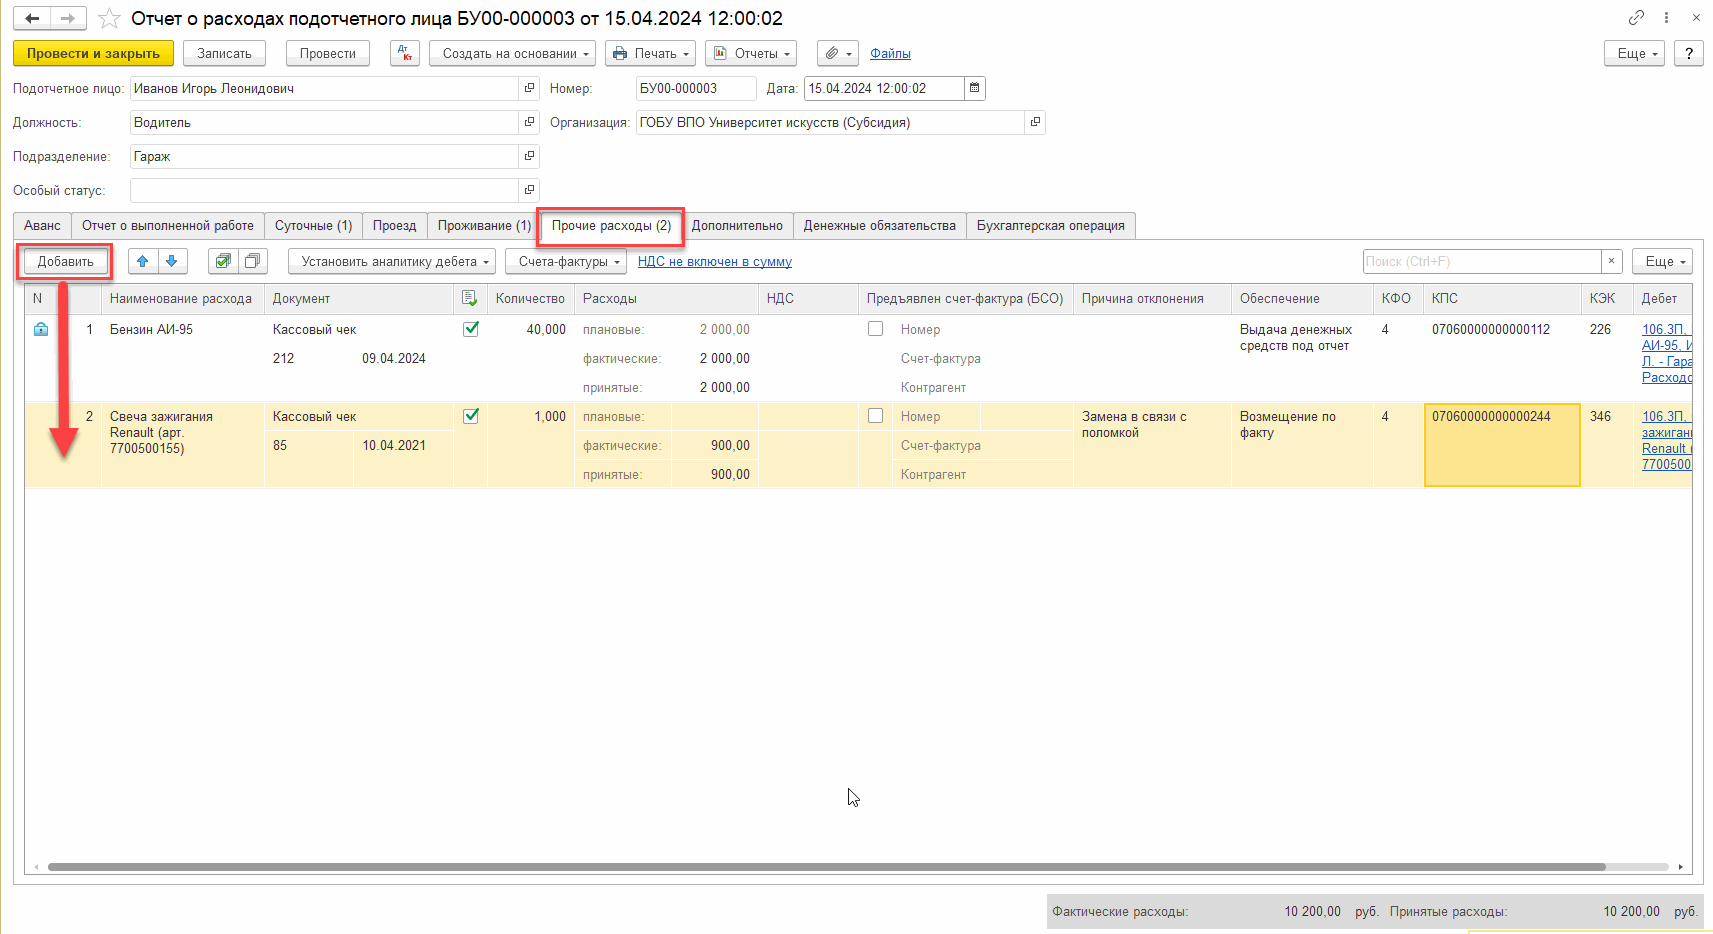Viewport: 1713px width, 934px height.
Task: Check the счет-фактура box in the Бензин row
Action: click(875, 328)
